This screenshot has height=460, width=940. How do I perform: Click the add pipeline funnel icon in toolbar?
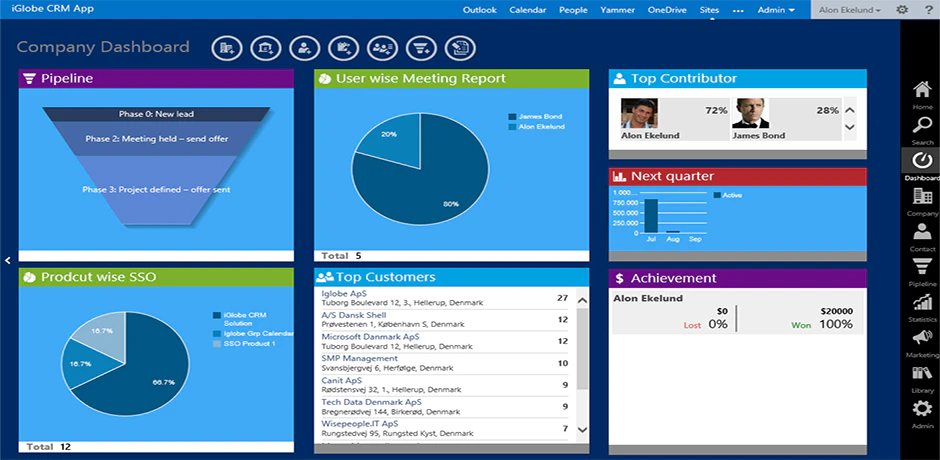[421, 49]
